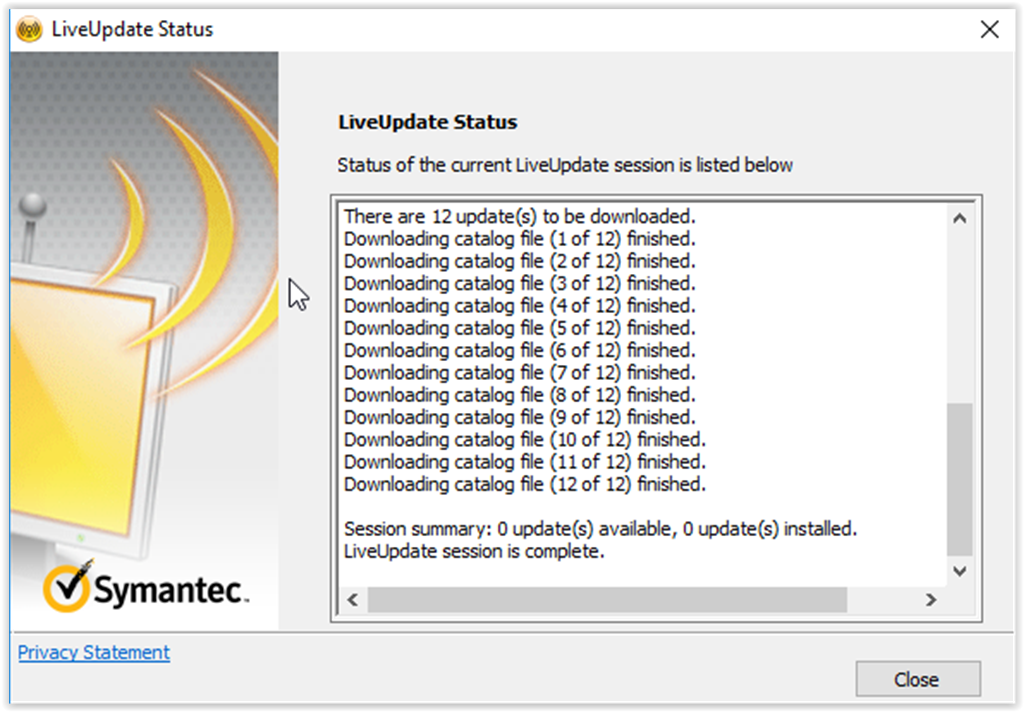
Task: Close the LiveUpdate Status window with X
Action: (989, 29)
